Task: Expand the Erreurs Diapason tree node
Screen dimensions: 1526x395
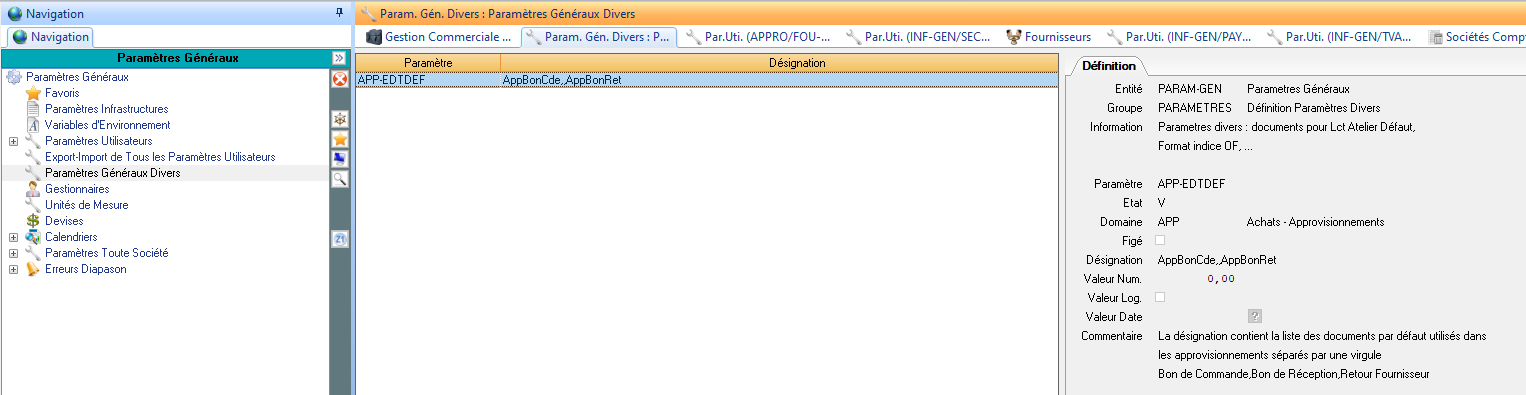Action: tap(13, 269)
